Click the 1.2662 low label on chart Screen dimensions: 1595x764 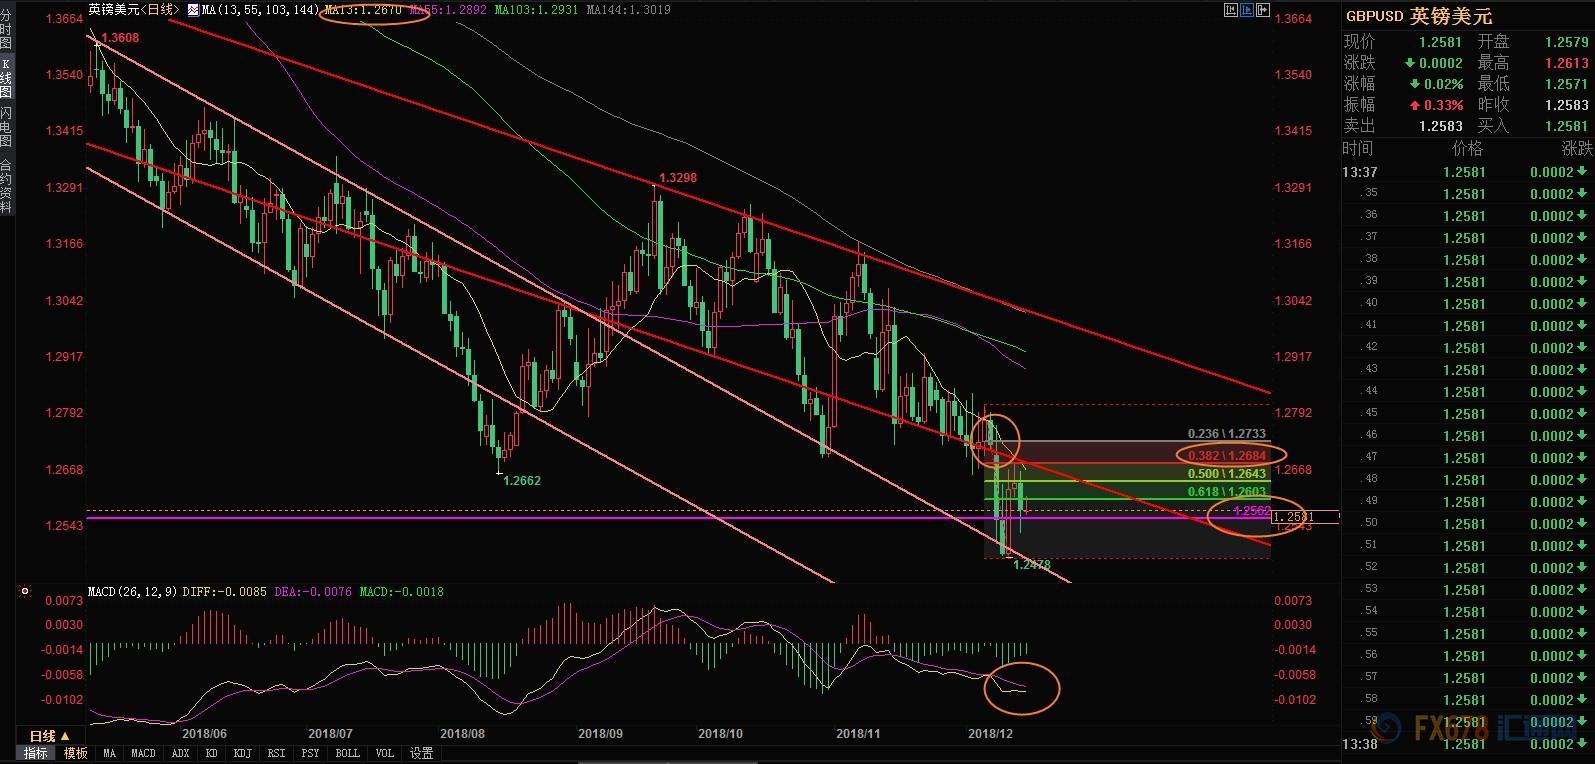522,480
